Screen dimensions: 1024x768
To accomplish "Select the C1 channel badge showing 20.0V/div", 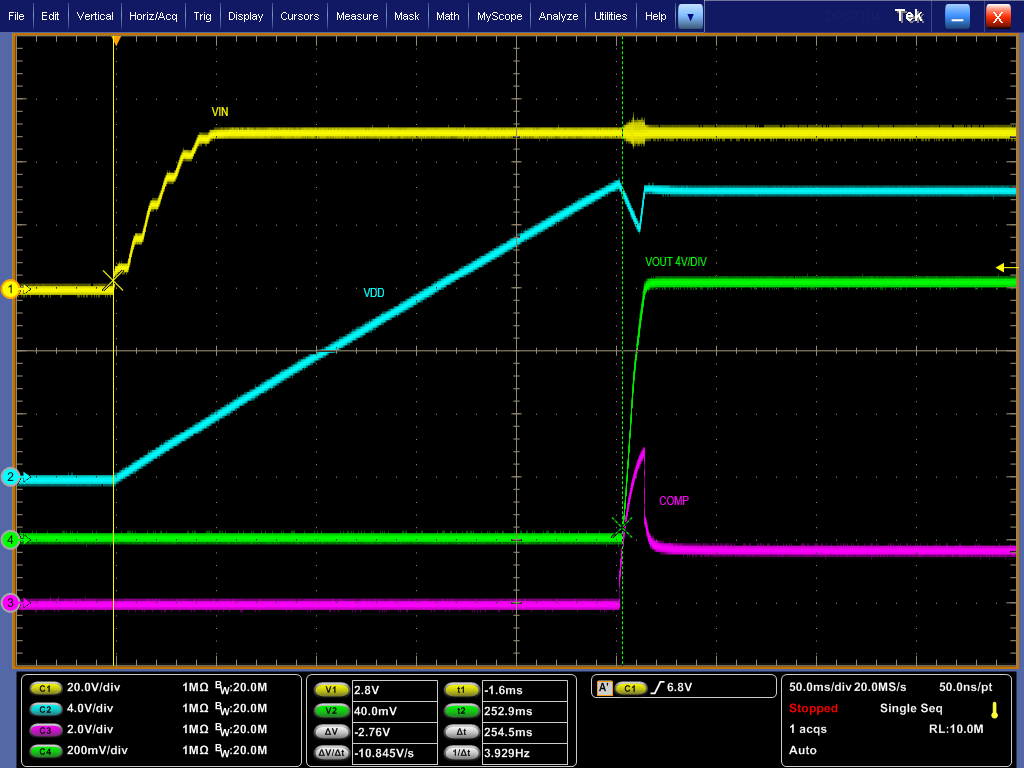I will tap(46, 688).
